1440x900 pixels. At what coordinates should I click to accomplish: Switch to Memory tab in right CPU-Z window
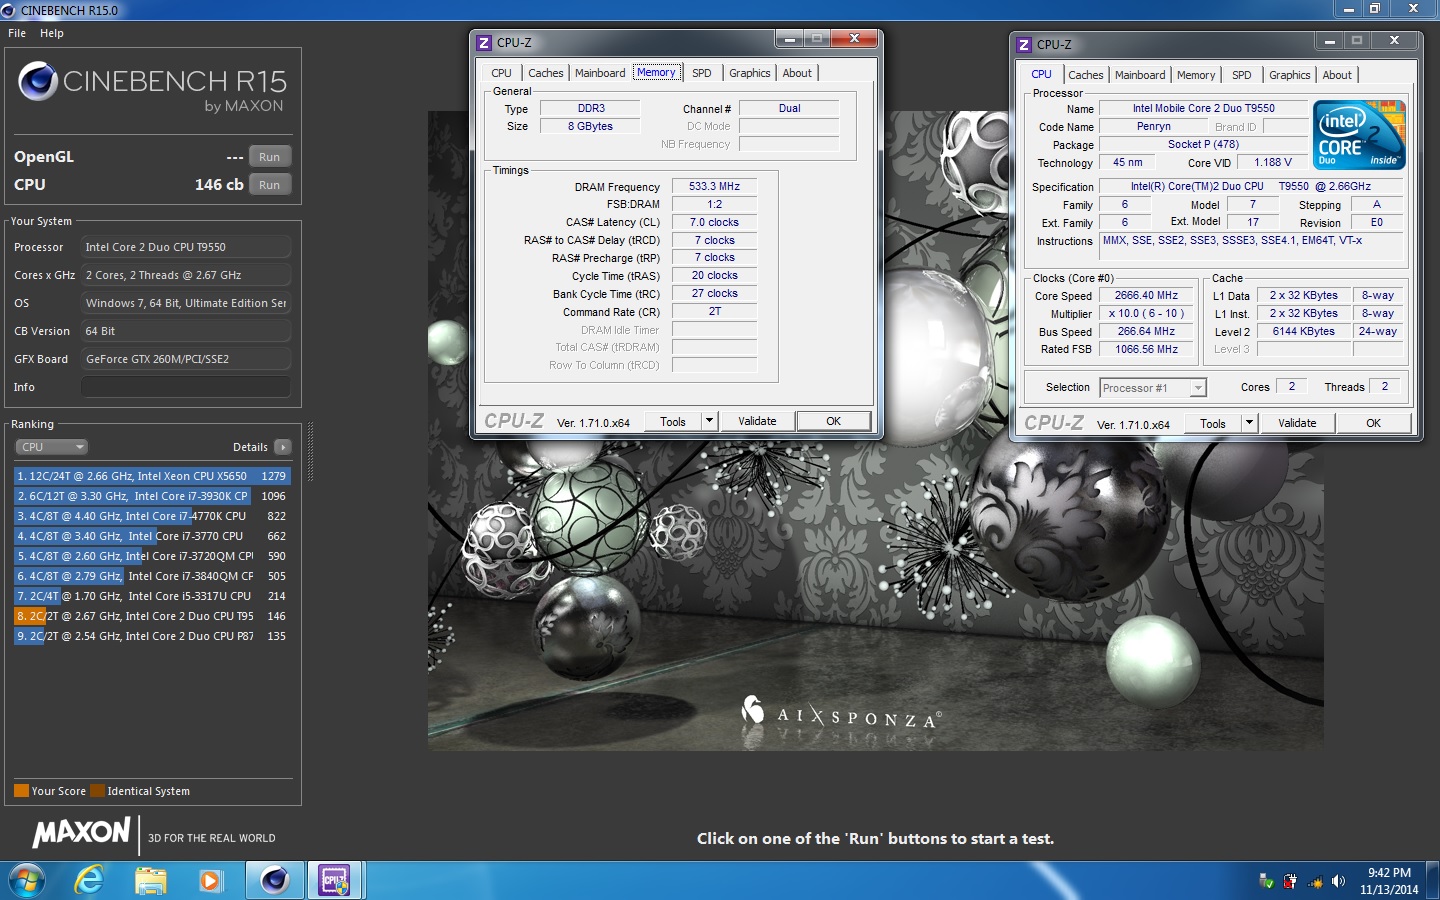(x=1196, y=75)
